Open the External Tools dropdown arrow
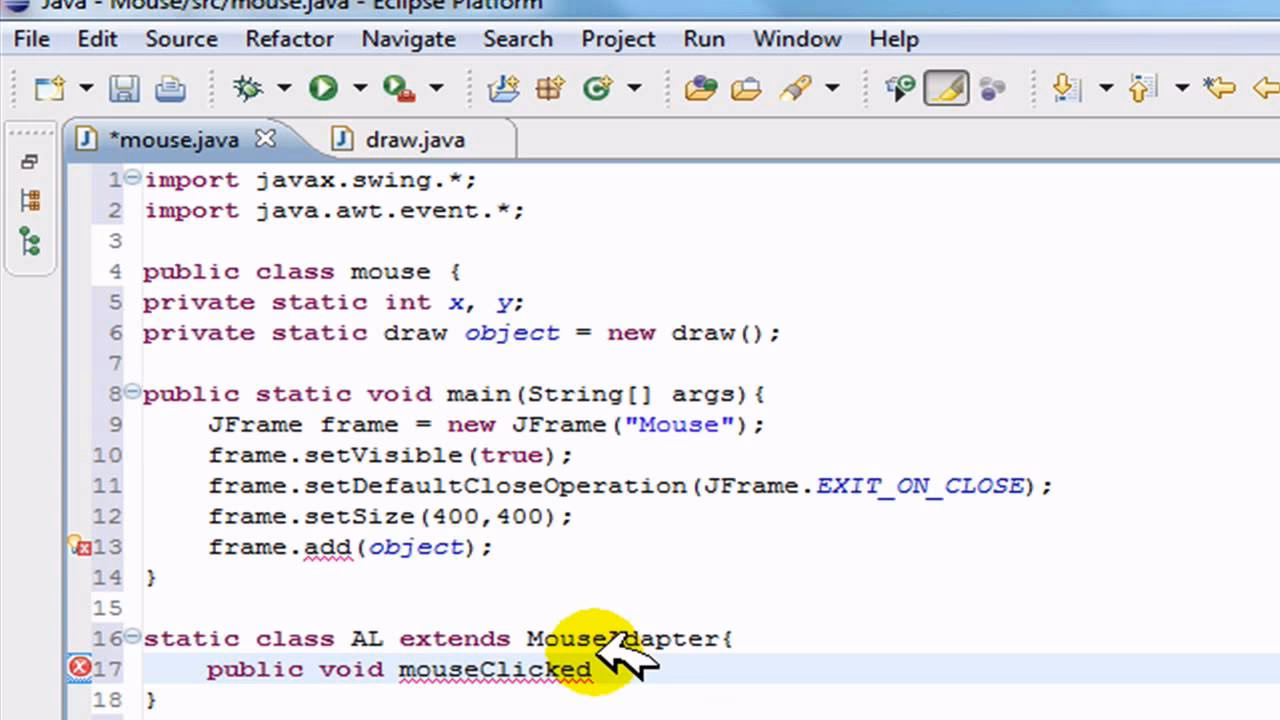The image size is (1280, 720). [436, 88]
